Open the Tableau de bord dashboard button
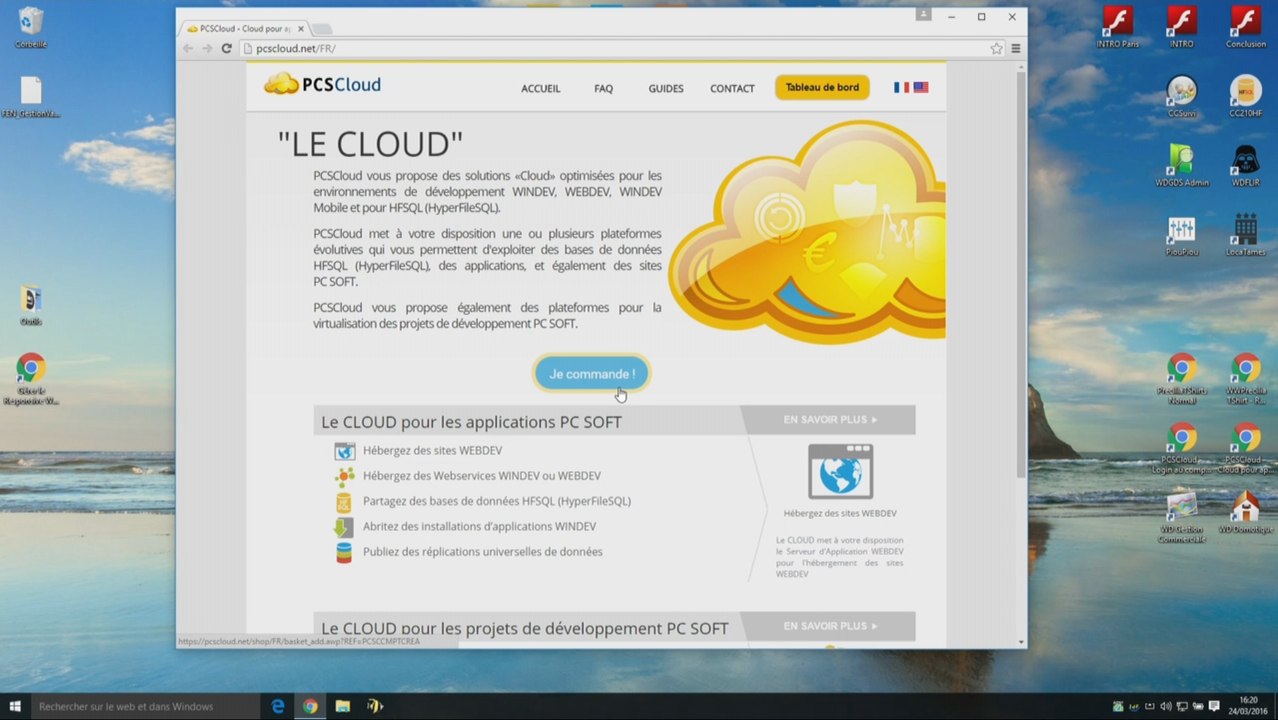This screenshot has height=720, width=1278. [822, 88]
